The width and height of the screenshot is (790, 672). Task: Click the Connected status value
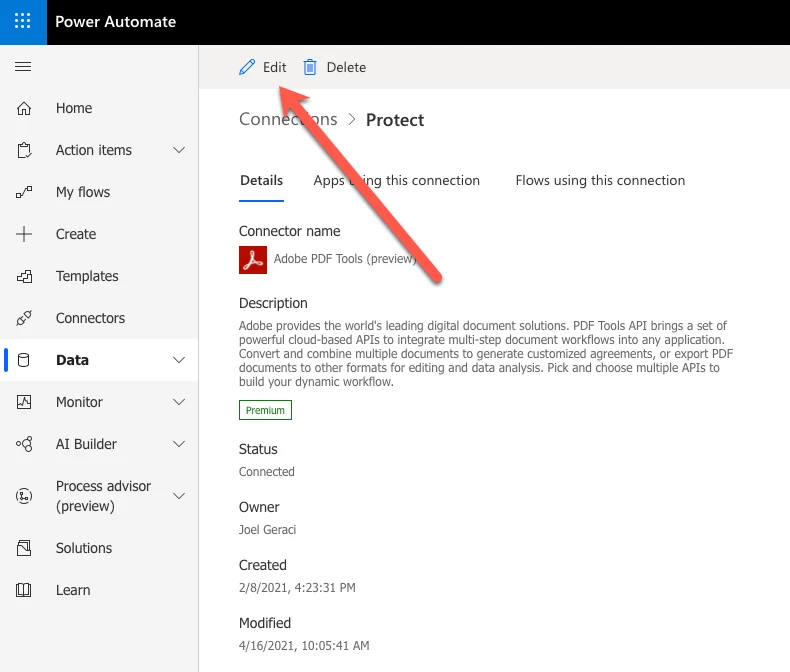click(x=267, y=472)
